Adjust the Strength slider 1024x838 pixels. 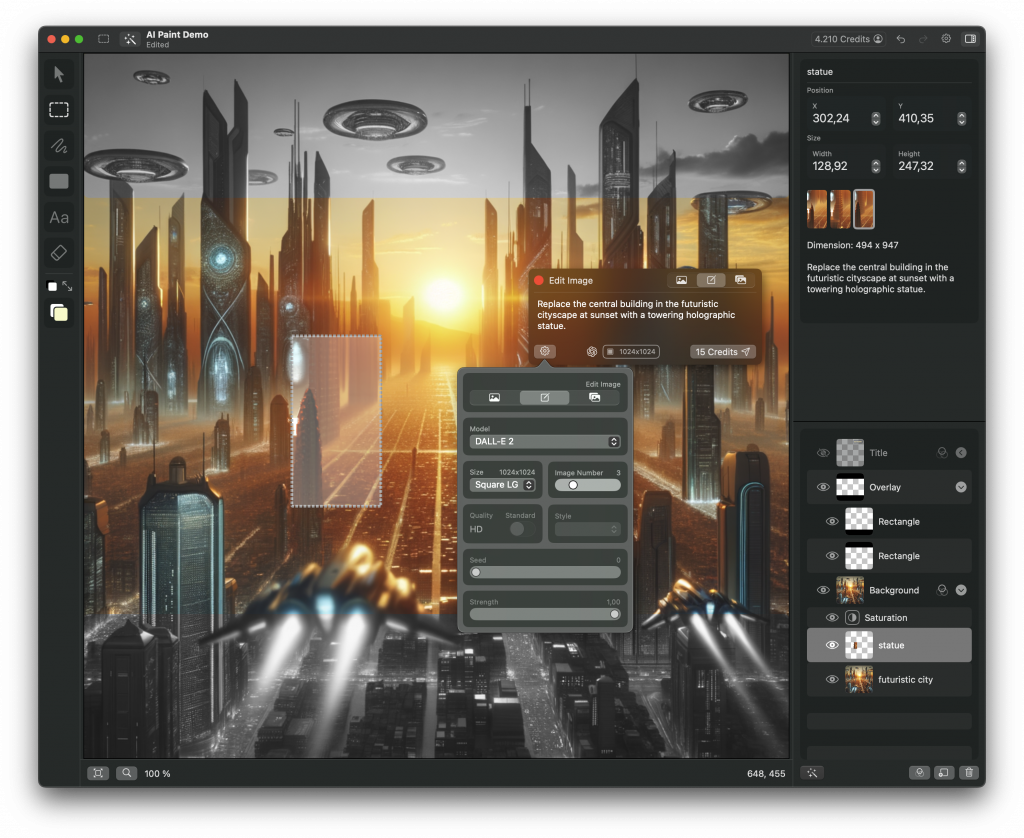[x=545, y=614]
